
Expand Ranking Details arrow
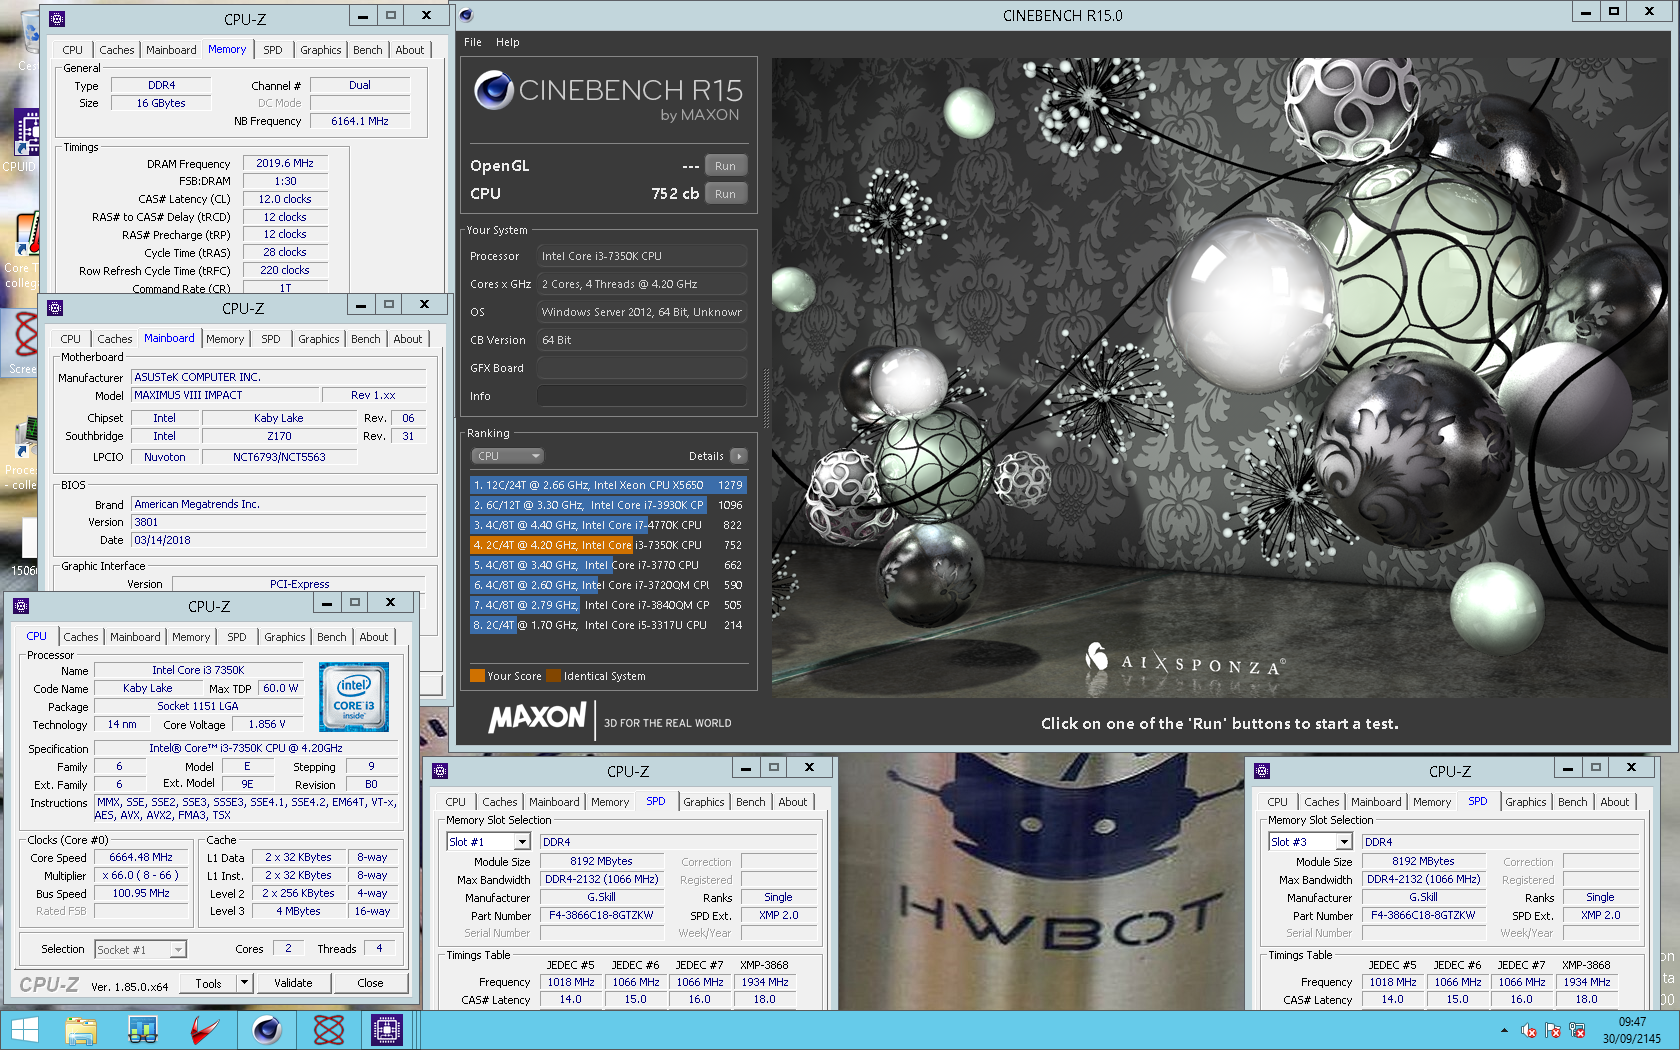[739, 456]
